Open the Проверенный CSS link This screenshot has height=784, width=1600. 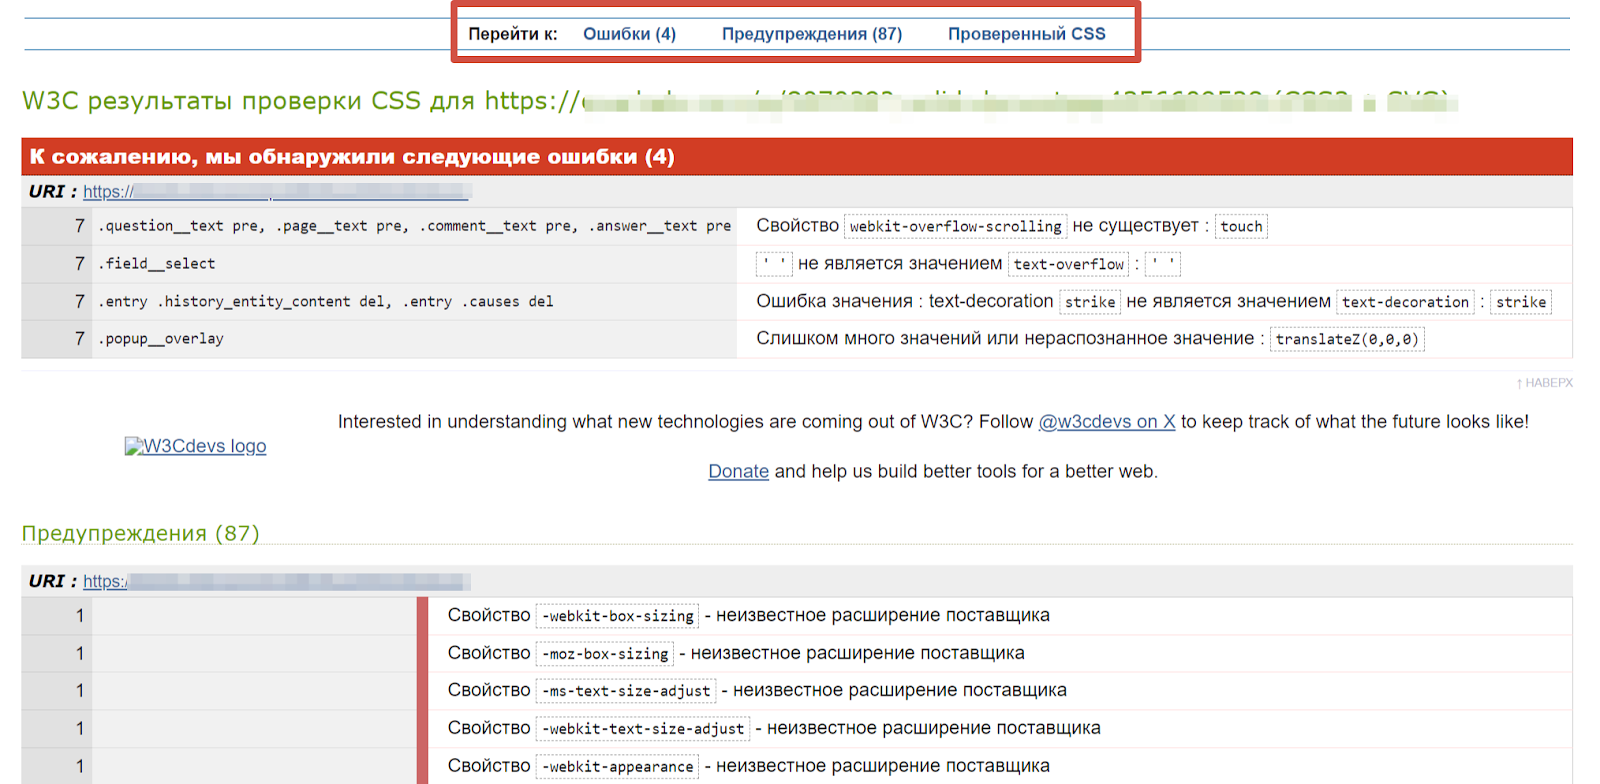pyautogui.click(x=1026, y=34)
